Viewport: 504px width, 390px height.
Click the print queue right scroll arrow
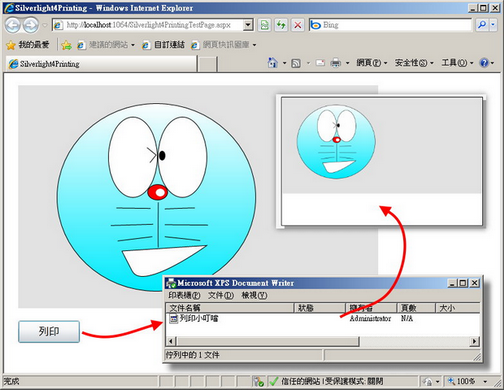tap(475, 341)
